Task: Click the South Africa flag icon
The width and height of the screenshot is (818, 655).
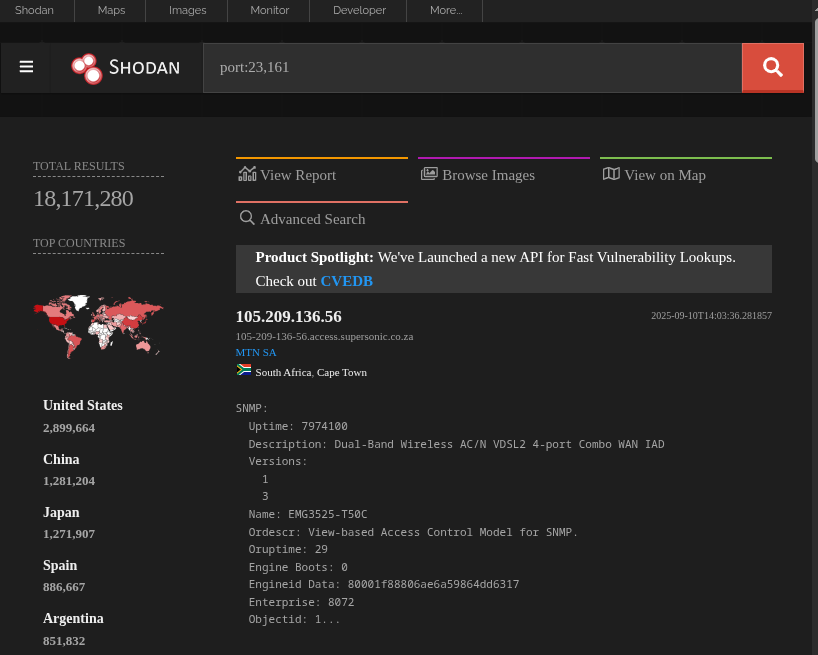Action: 244,370
